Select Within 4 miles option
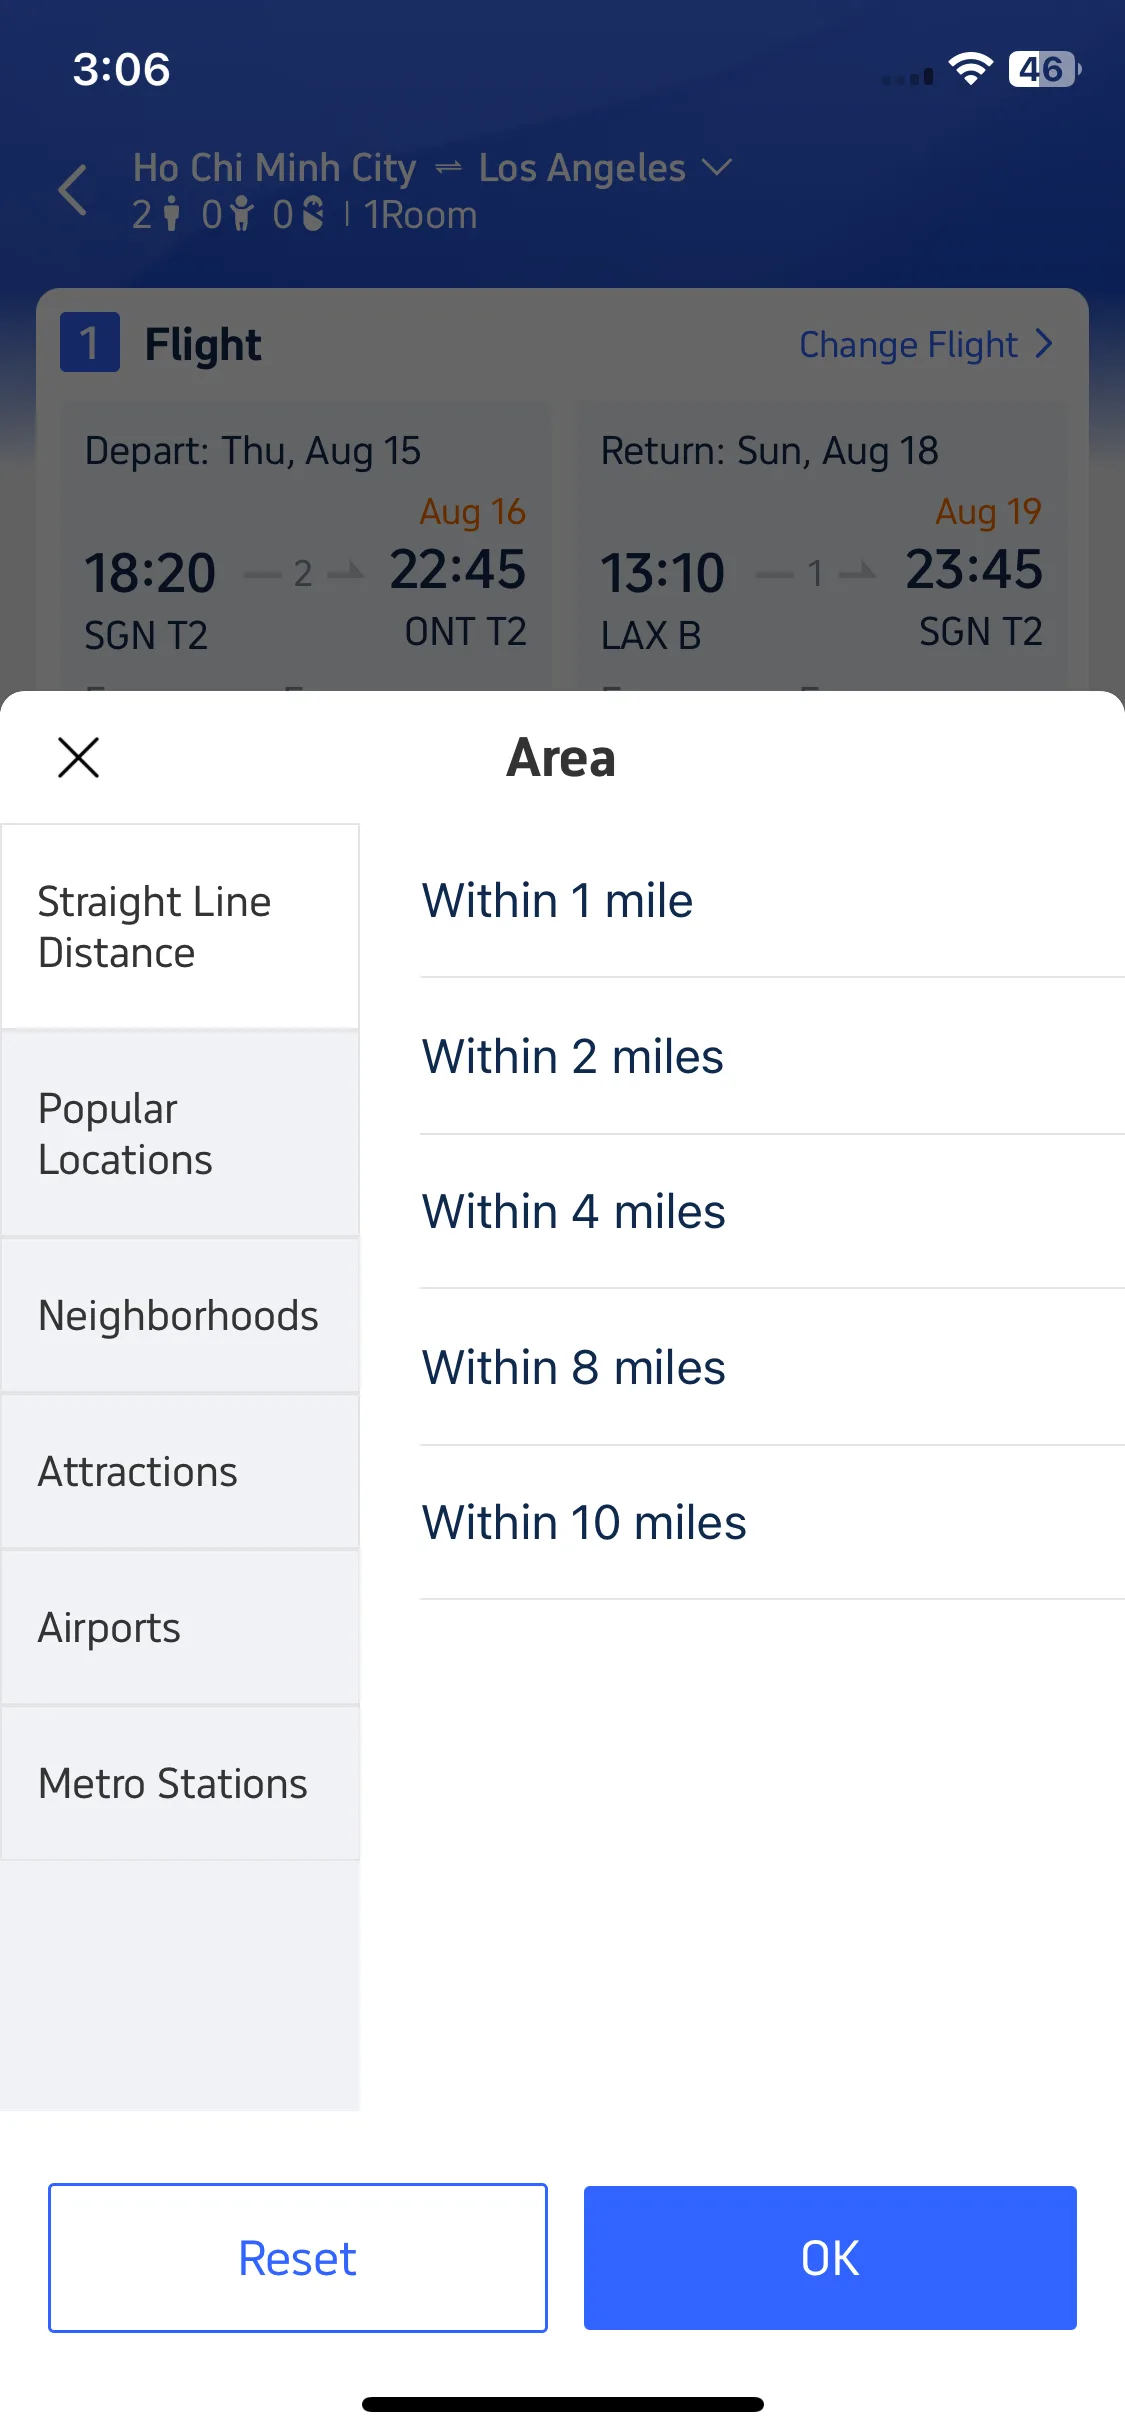Image resolution: width=1125 pixels, height=2436 pixels. [x=772, y=1211]
